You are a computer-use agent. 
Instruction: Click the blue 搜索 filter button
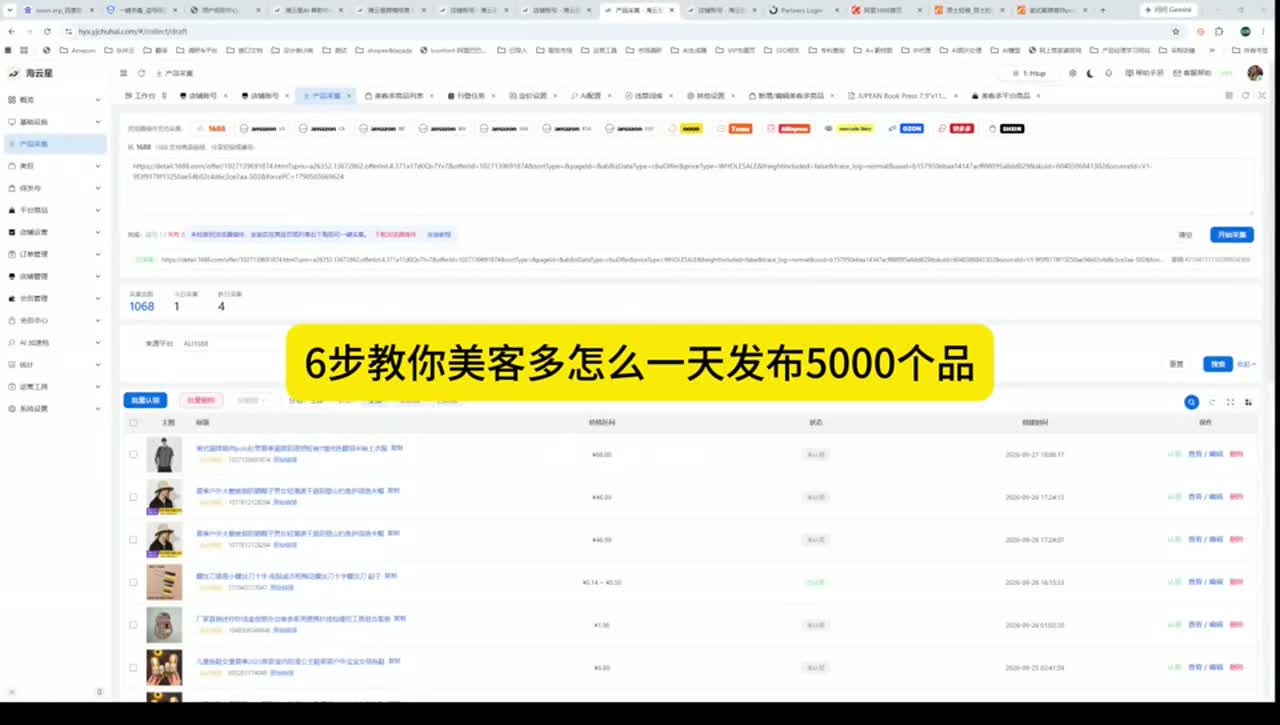(x=1217, y=364)
